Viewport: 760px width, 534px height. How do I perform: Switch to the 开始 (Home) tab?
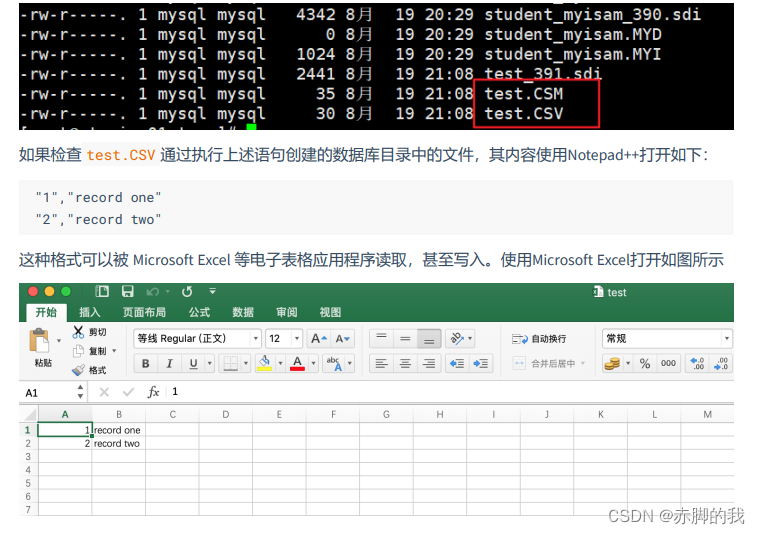click(x=46, y=312)
